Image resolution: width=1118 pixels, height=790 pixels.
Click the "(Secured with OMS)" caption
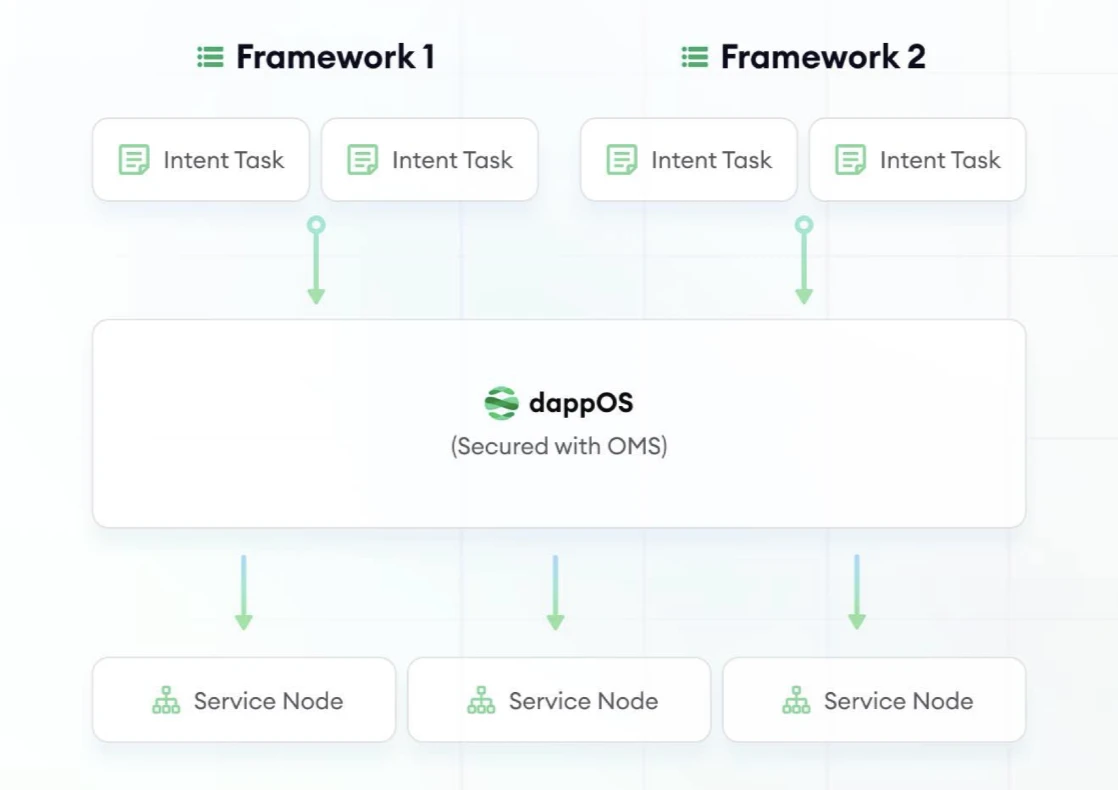click(x=559, y=446)
